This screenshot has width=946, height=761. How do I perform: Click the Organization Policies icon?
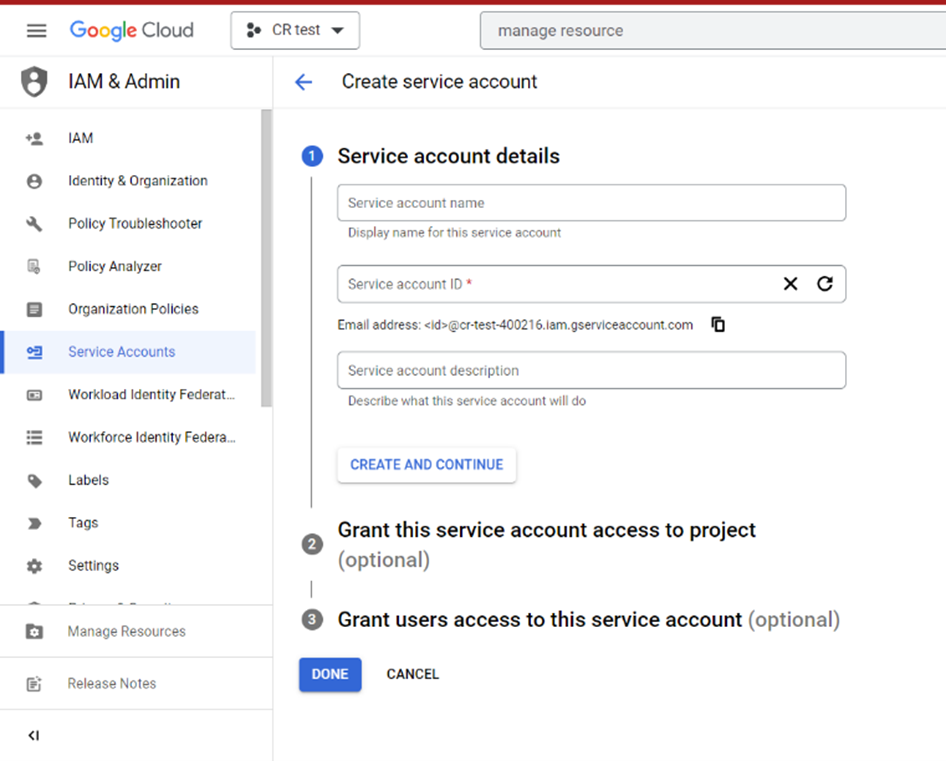point(34,310)
